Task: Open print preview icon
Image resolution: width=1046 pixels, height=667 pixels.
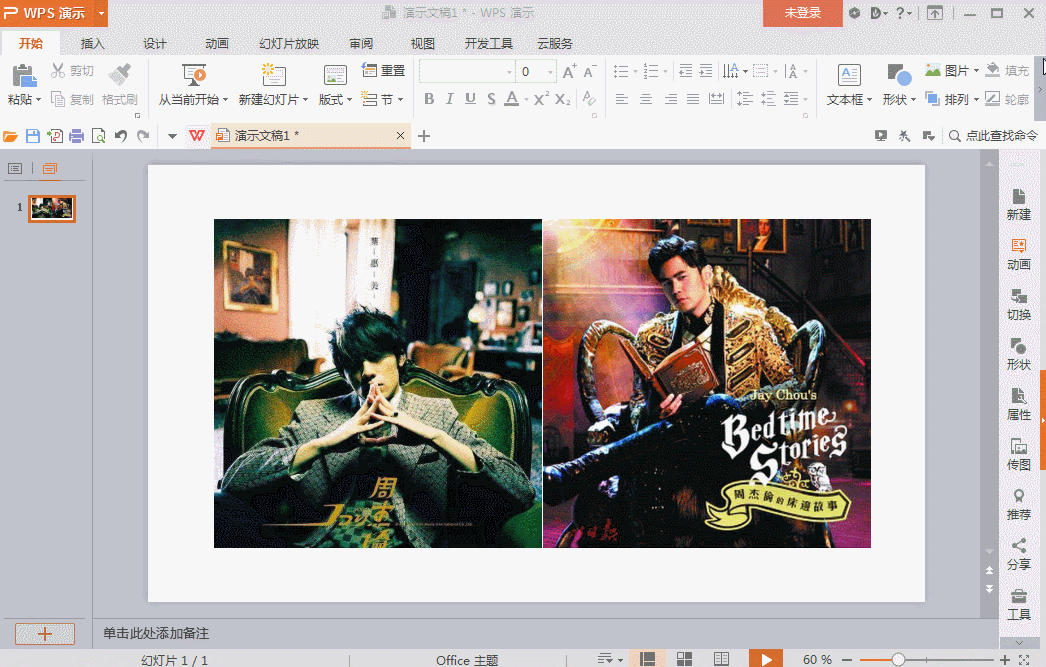Action: [99, 136]
